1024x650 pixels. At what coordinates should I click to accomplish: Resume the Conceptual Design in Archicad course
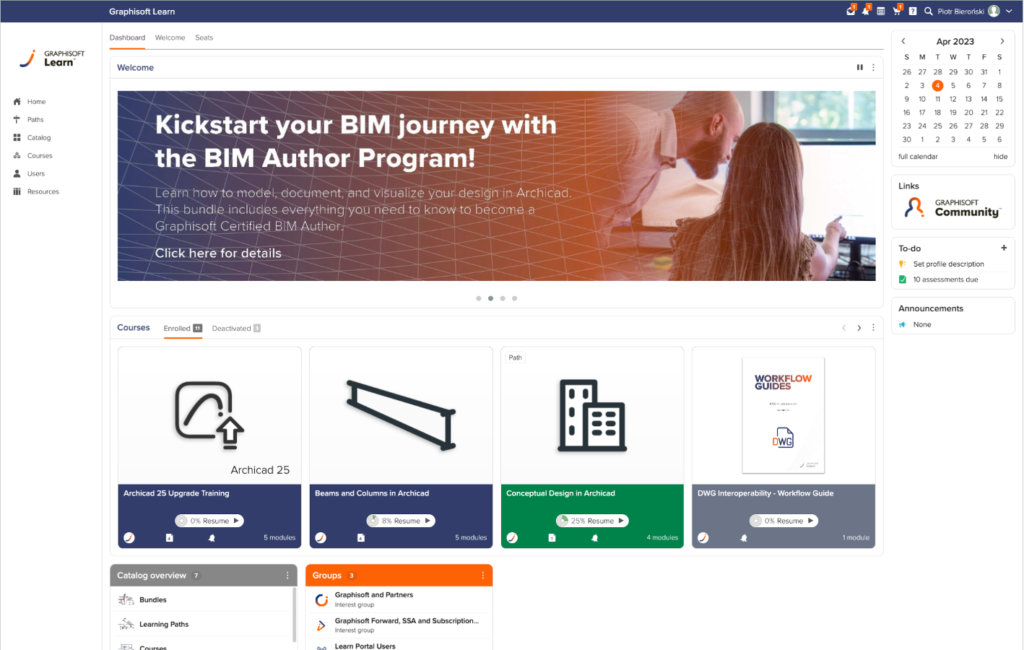click(x=592, y=520)
